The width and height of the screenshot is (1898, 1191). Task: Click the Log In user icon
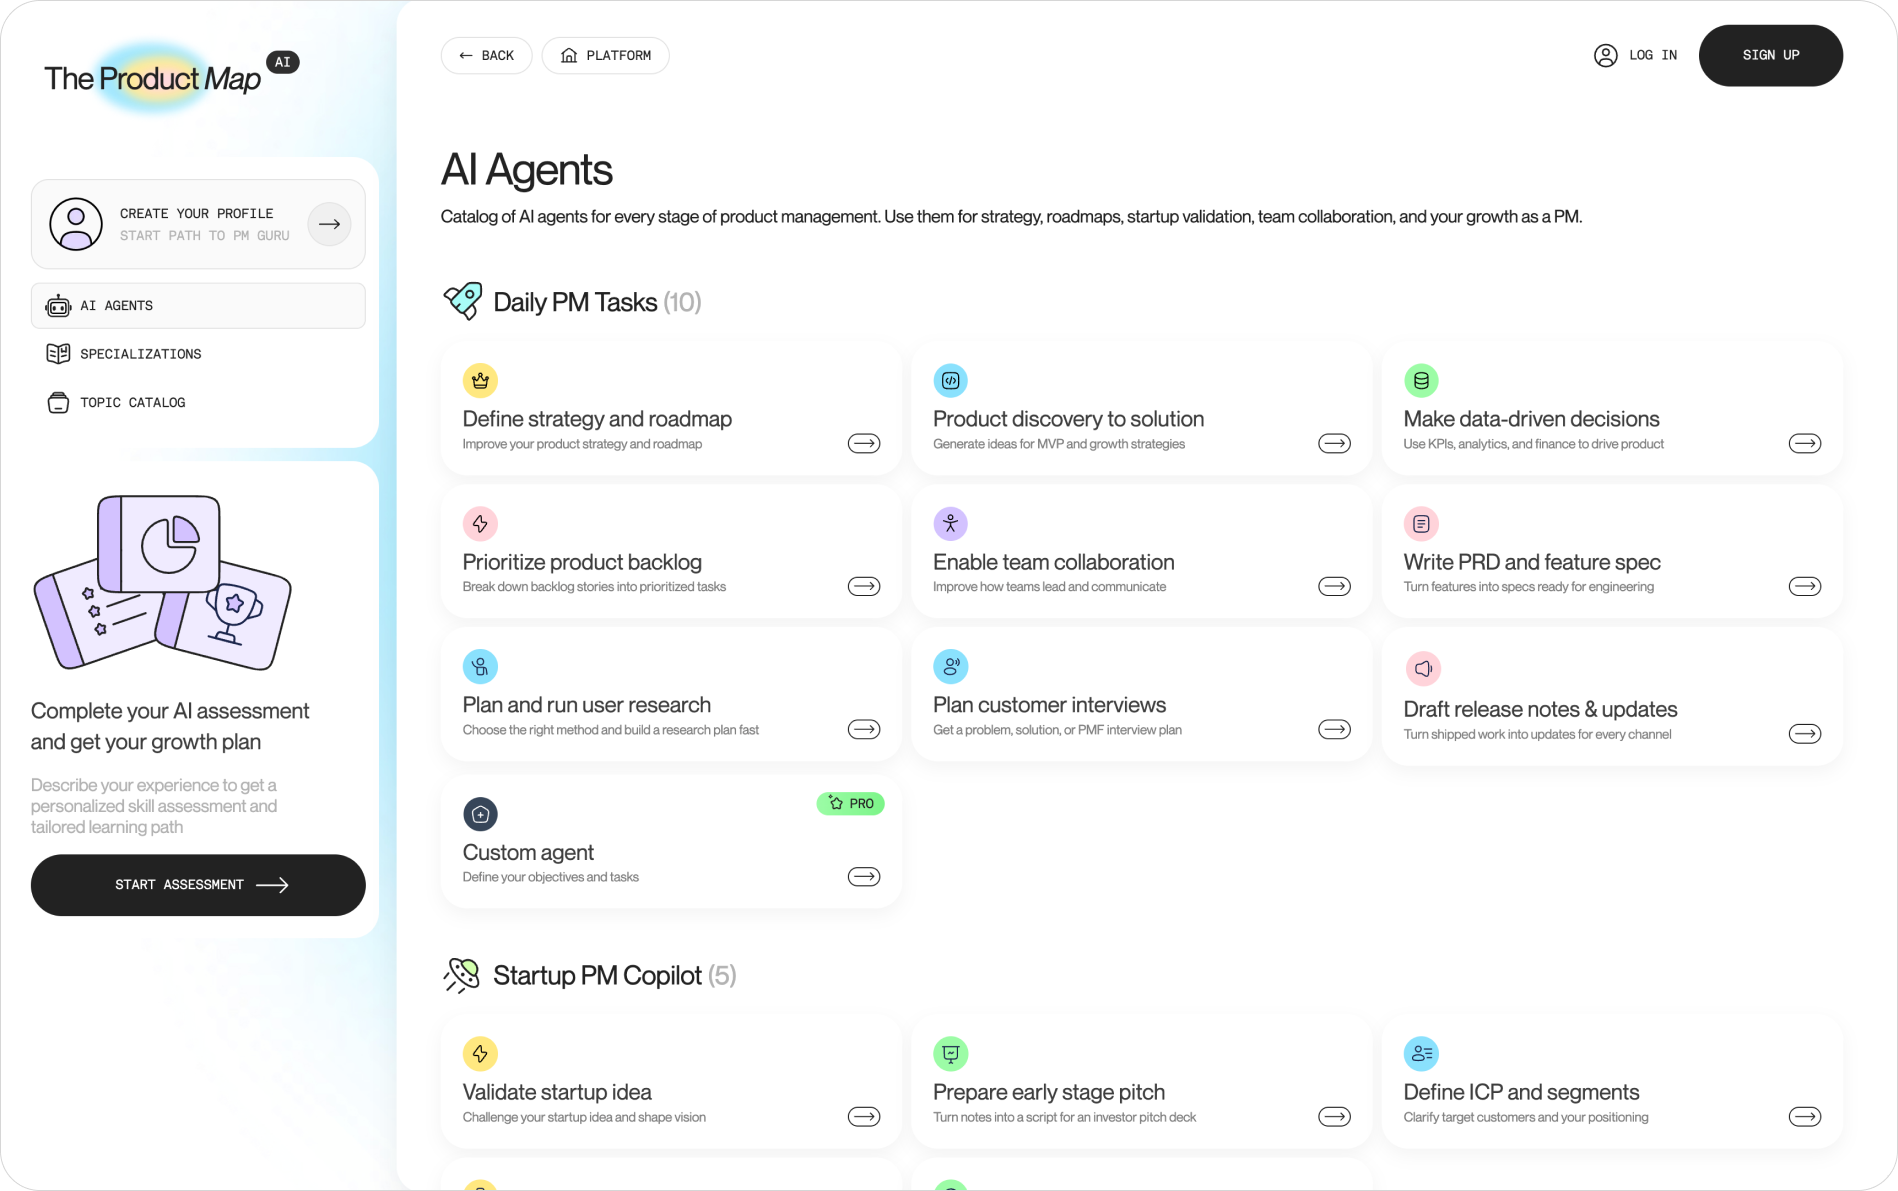coord(1605,55)
